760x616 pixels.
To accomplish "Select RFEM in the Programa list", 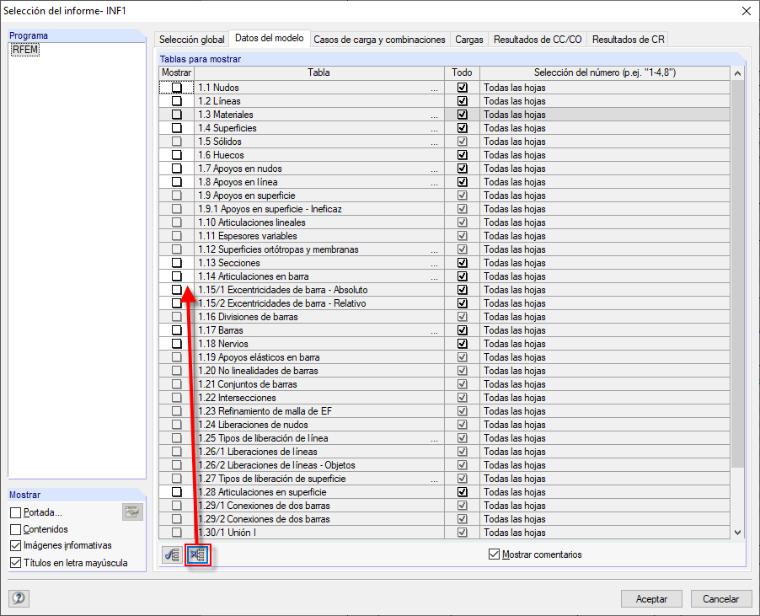I will click(25, 49).
